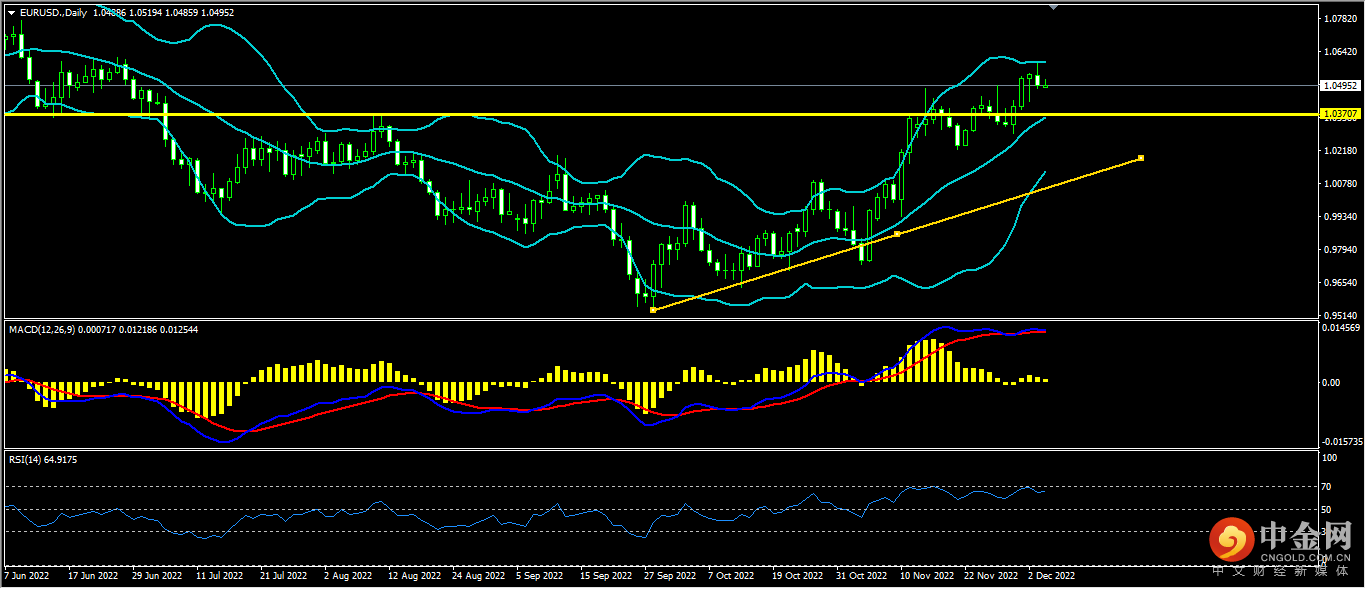Click the yellow 1.03707 price label
Screen dimensions: 1366x589
(x=1339, y=115)
